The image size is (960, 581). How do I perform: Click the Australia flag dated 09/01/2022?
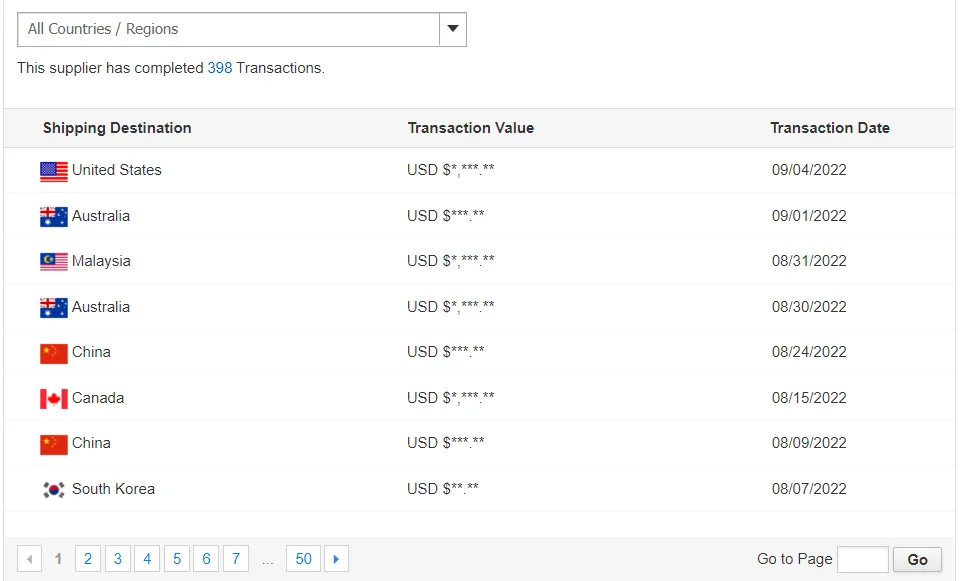[x=54, y=217]
